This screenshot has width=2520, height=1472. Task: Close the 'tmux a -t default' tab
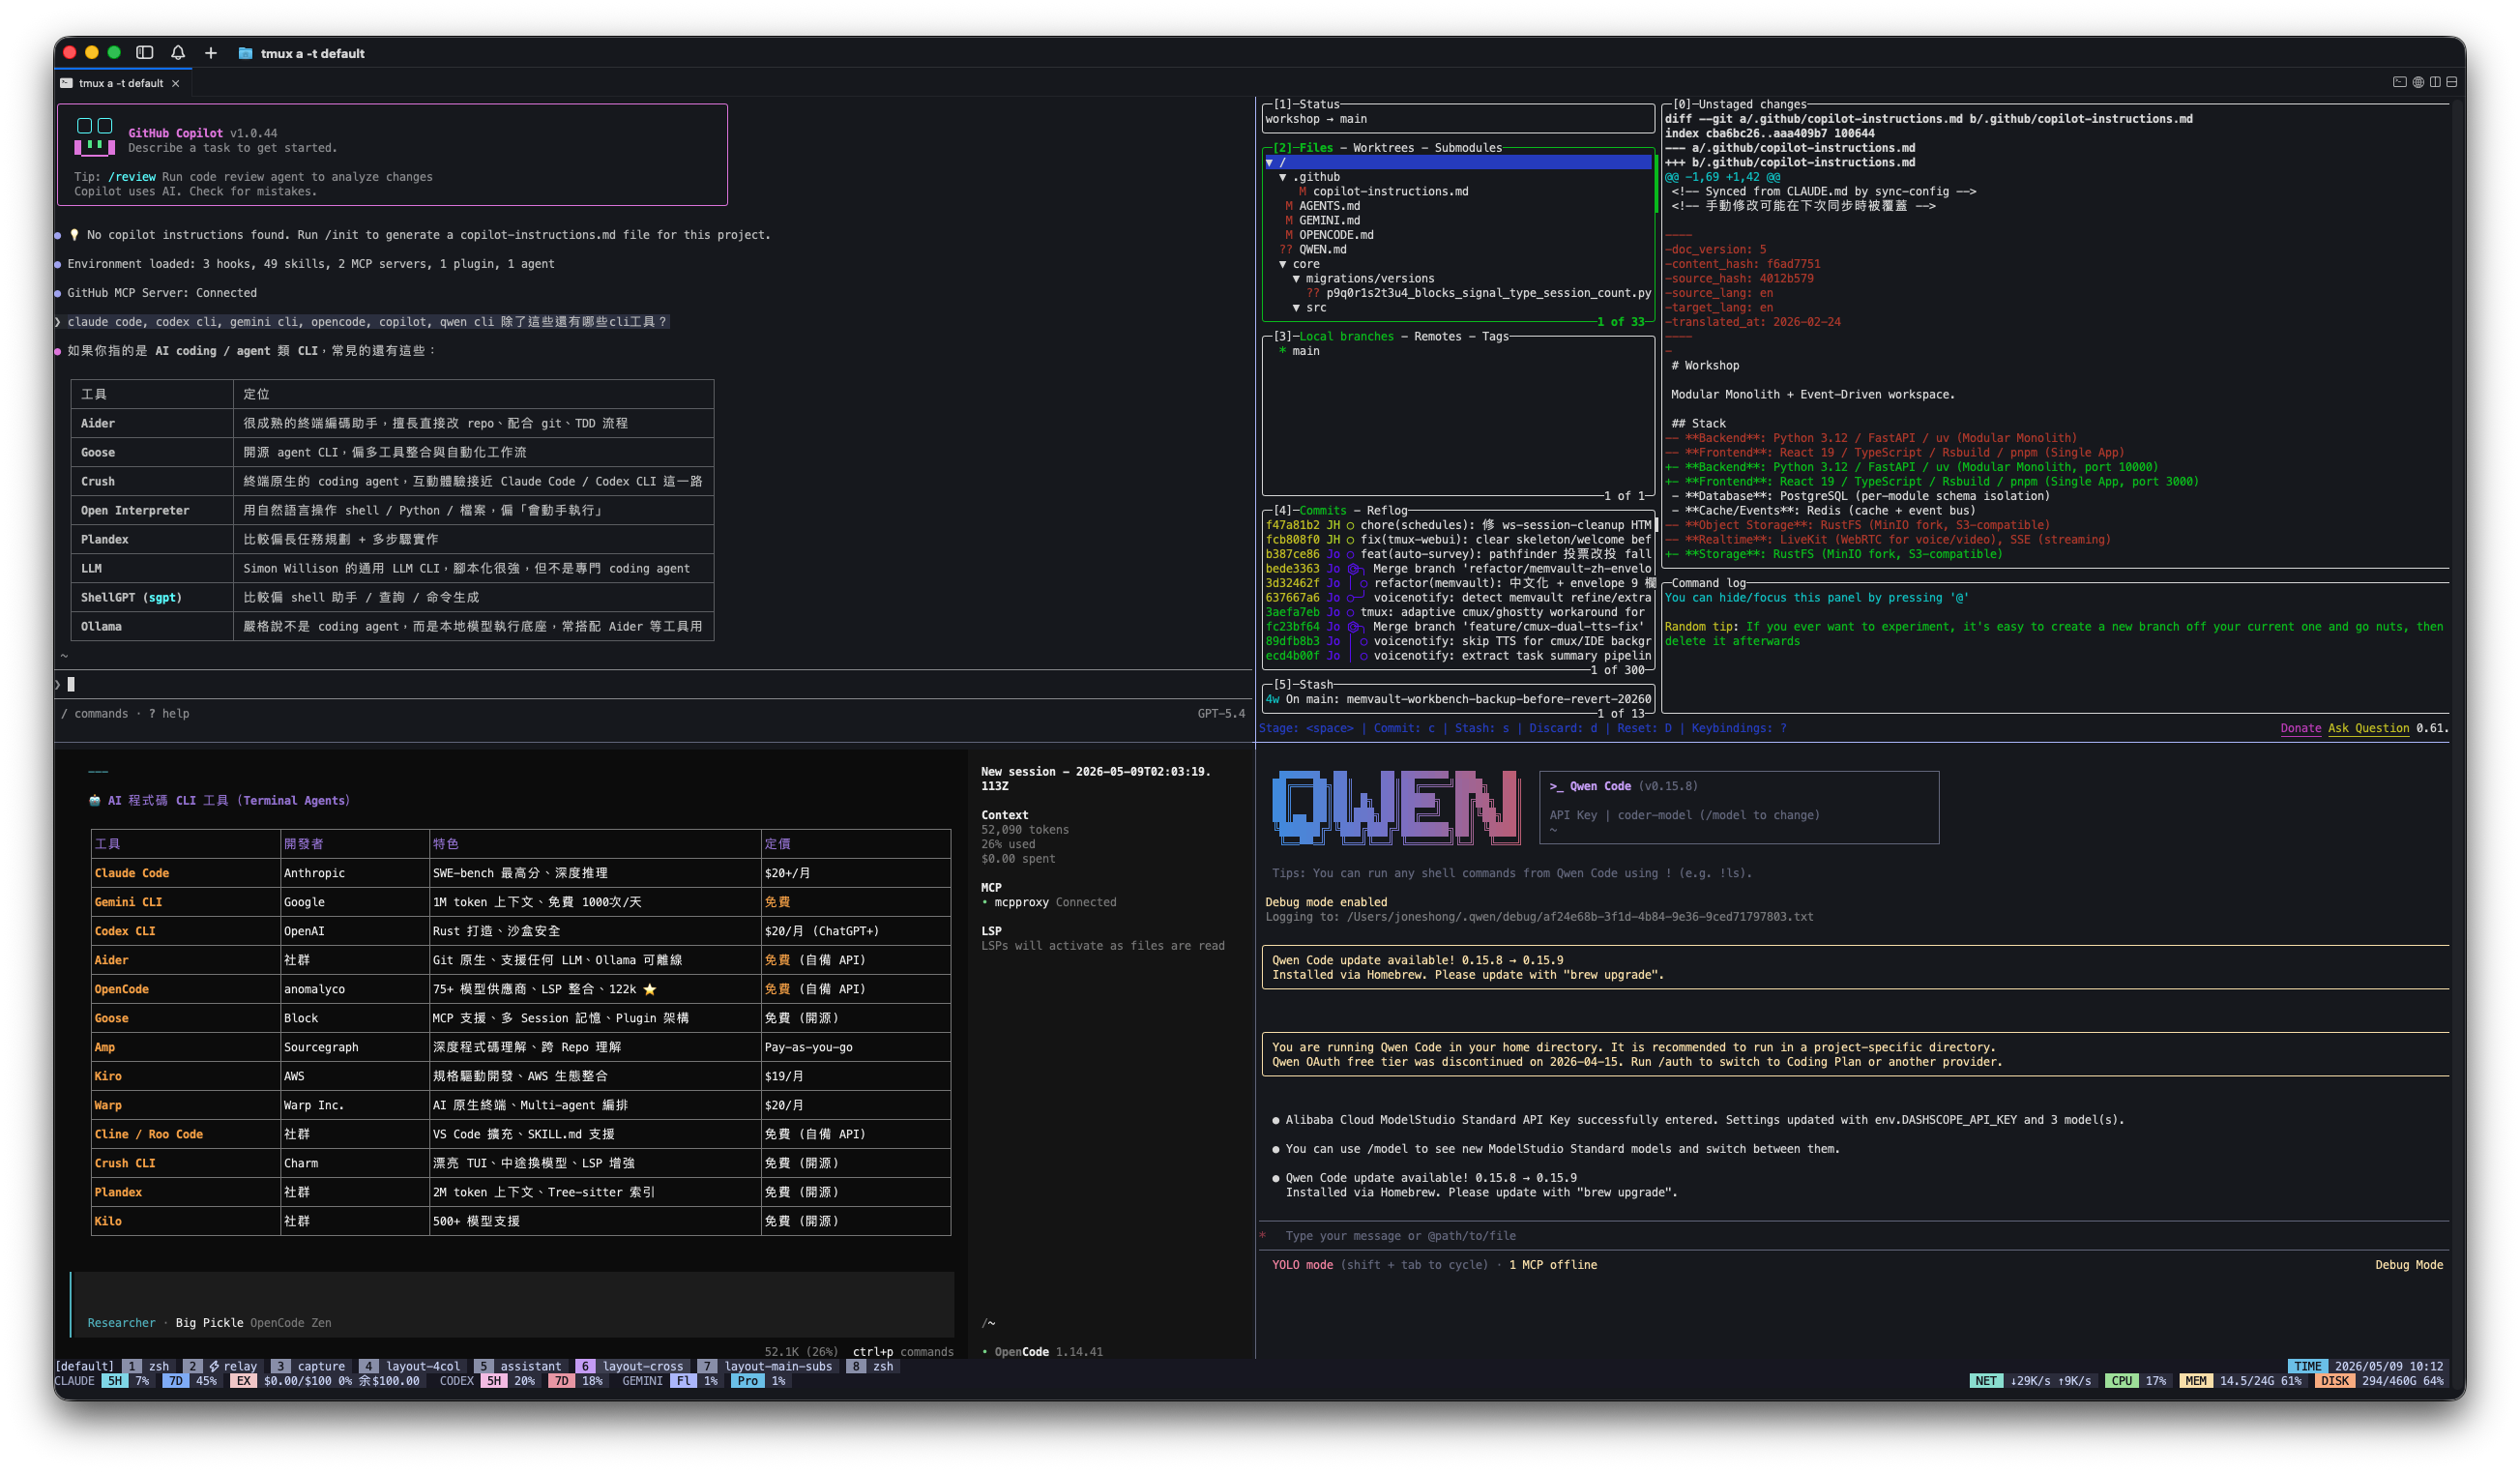coord(176,83)
